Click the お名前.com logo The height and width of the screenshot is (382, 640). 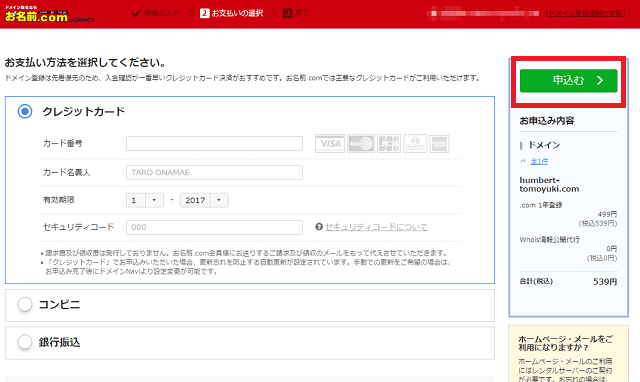click(x=49, y=15)
